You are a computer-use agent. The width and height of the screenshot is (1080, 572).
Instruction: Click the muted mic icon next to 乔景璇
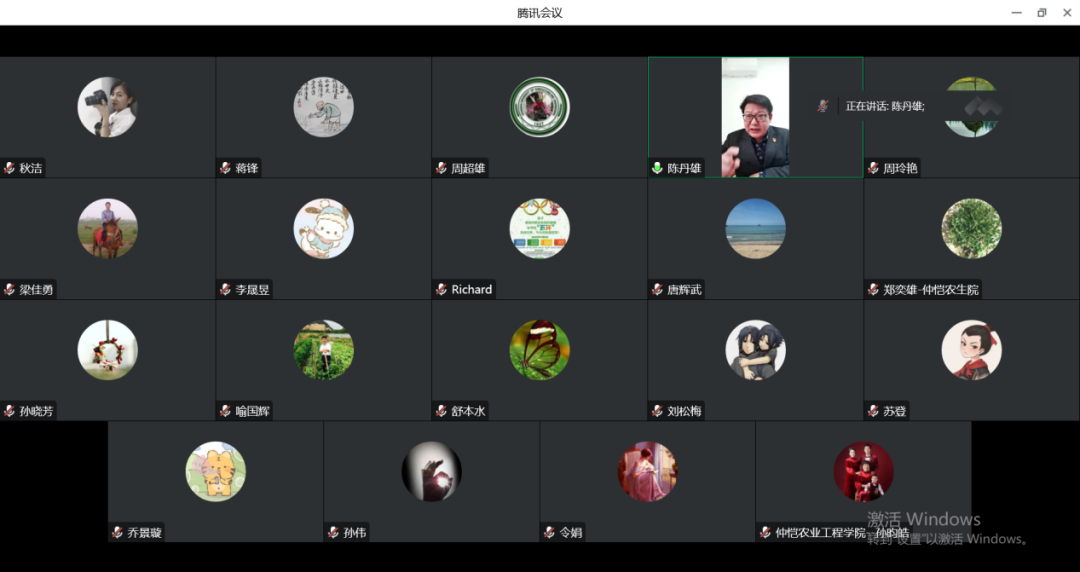pyautogui.click(x=117, y=533)
